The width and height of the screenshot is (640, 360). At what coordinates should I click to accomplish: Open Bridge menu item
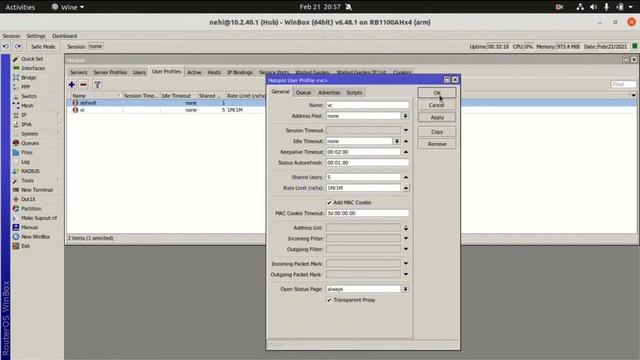coord(29,78)
